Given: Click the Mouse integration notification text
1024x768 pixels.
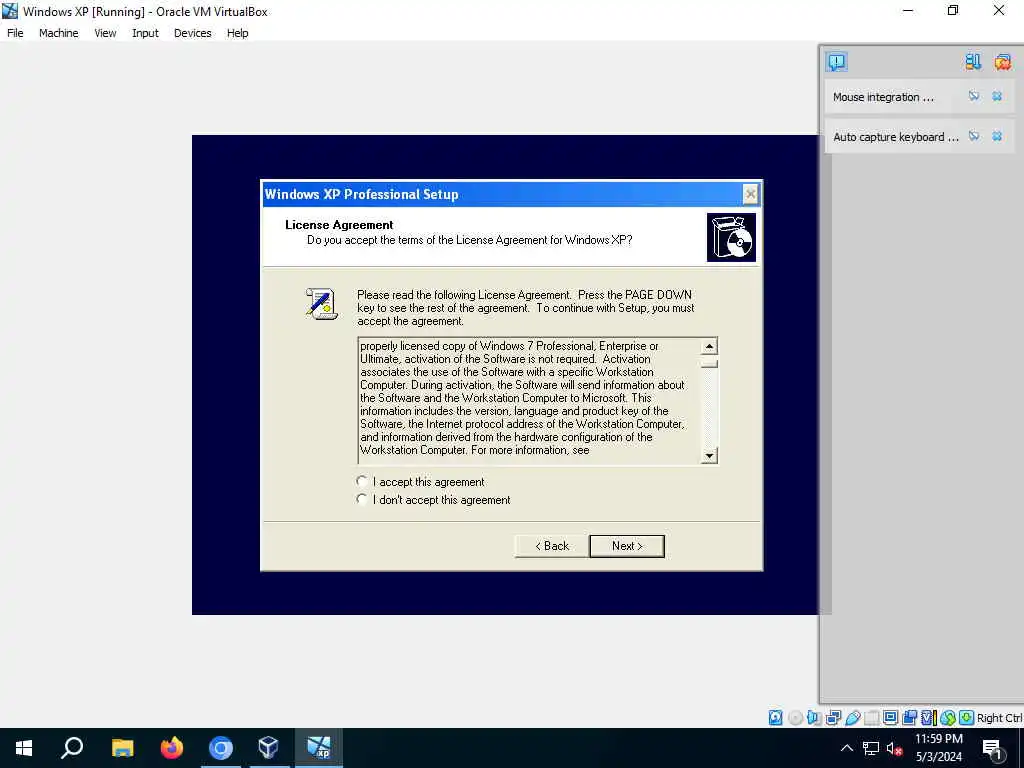Looking at the screenshot, I should click(x=883, y=97).
